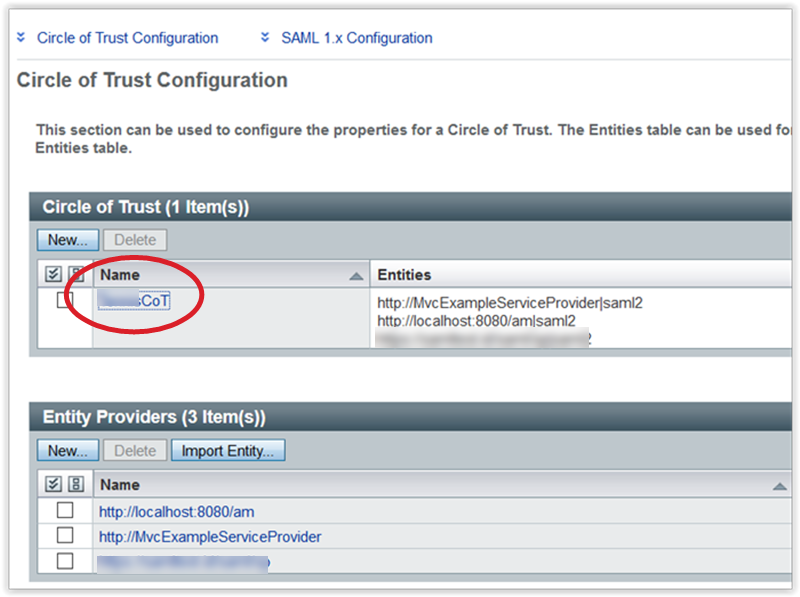Image resolution: width=800 pixels, height=597 pixels.
Task: Click select-all icon in Entity Providers table header
Action: click(53, 484)
